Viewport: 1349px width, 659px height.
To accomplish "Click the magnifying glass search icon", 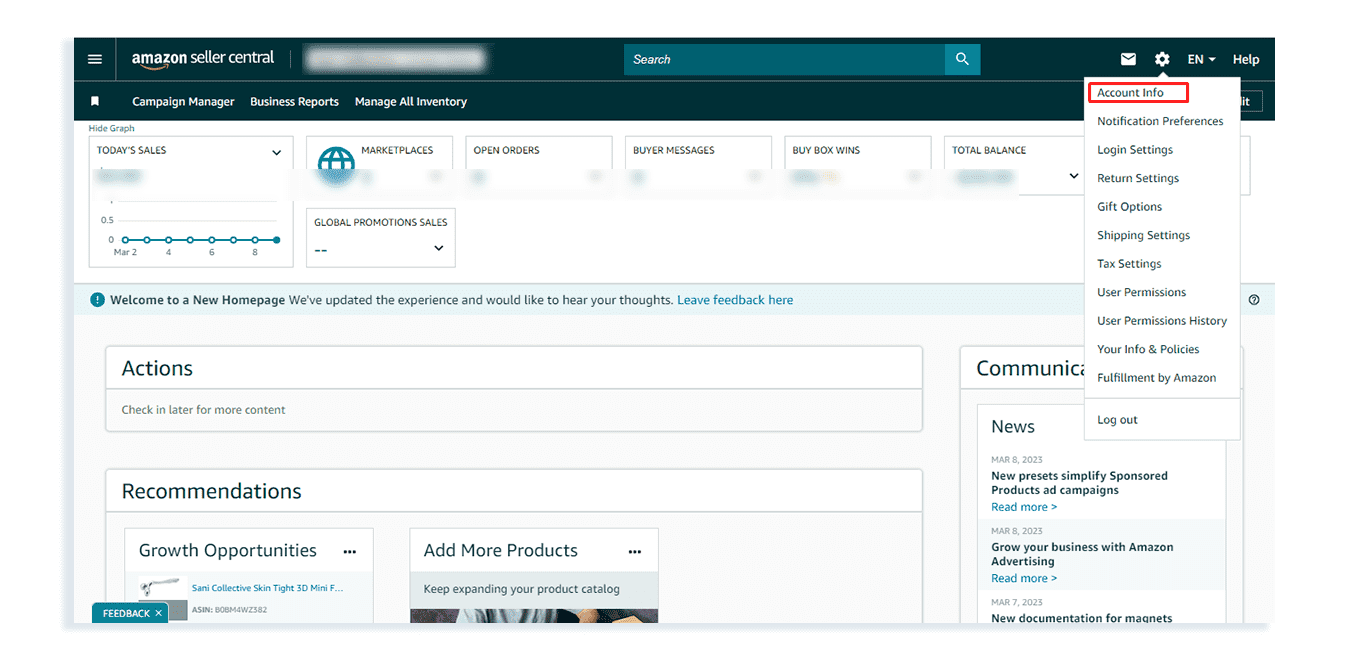I will [x=961, y=59].
